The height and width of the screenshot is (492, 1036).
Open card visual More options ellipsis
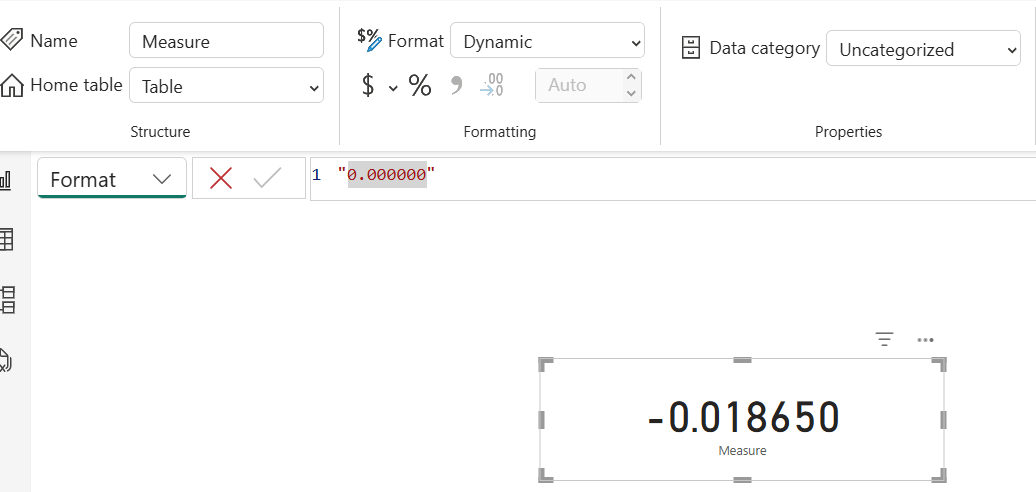point(926,340)
